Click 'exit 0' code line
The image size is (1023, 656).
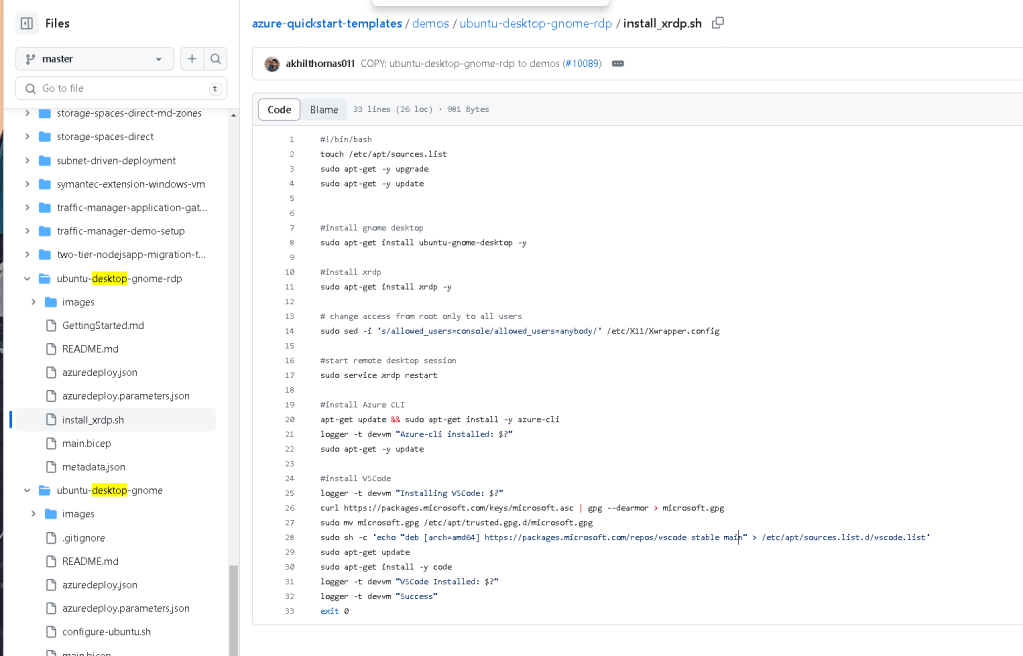pos(335,611)
